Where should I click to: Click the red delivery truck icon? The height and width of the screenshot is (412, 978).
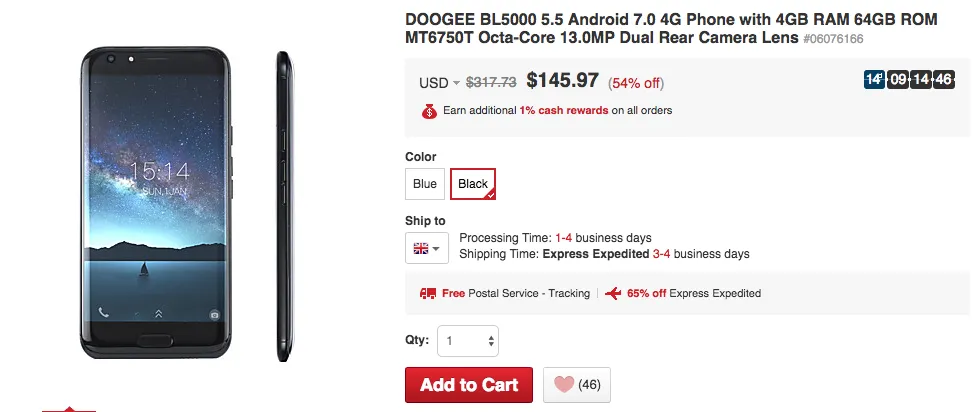[428, 294]
